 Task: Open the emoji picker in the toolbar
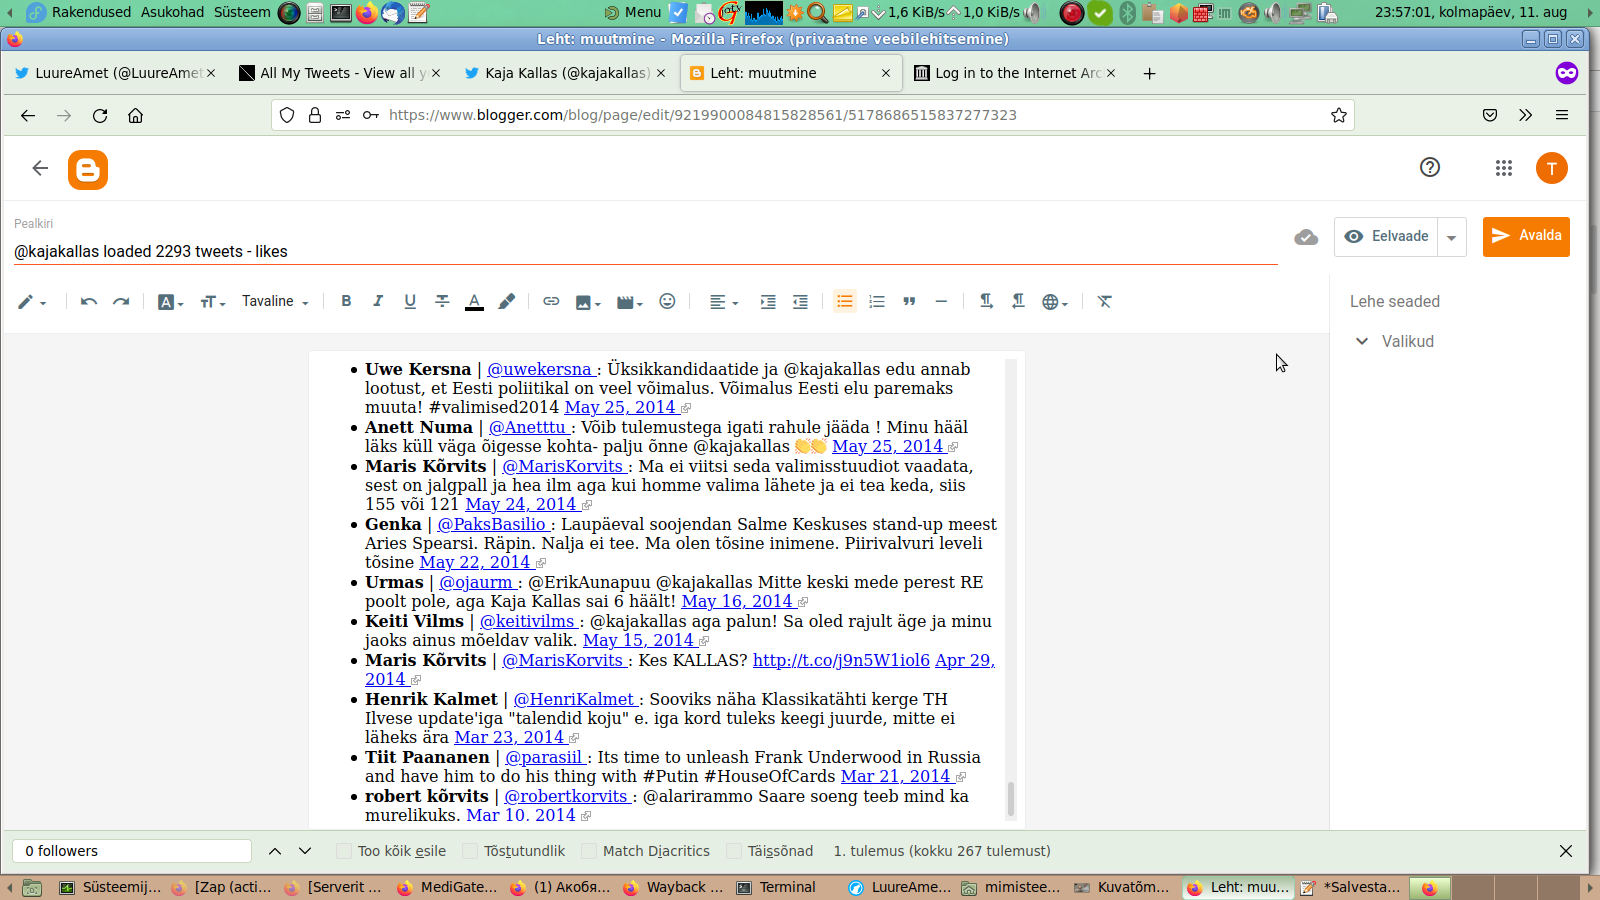point(667,301)
